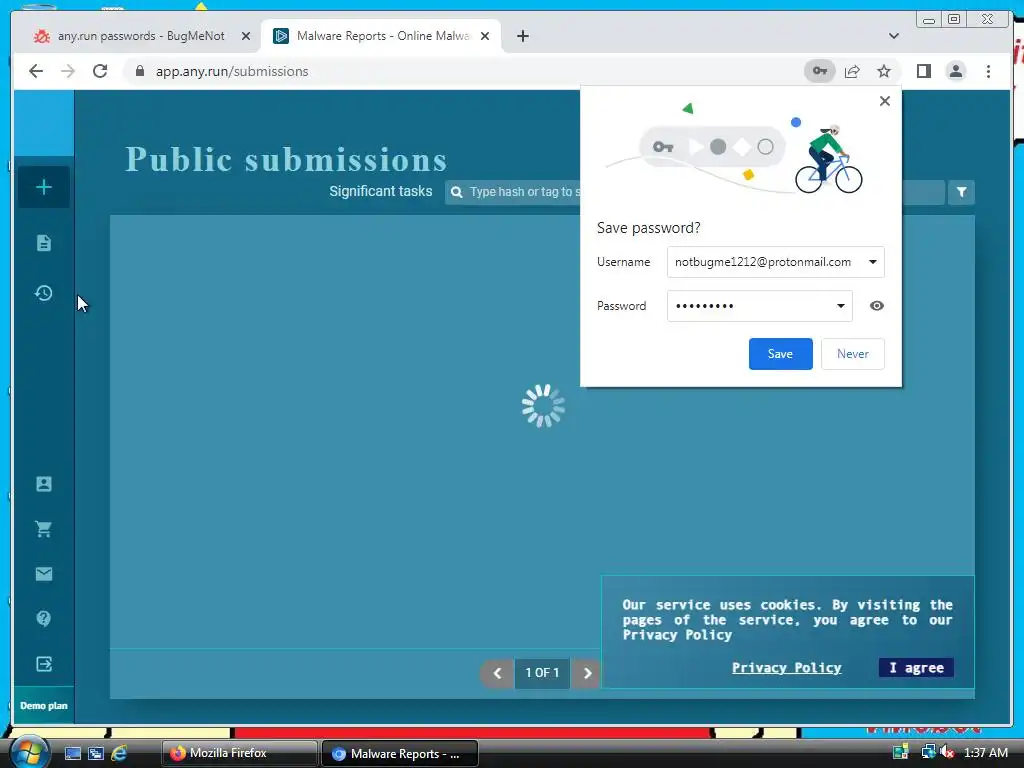Open the Chrome profile avatar icon
The image size is (1024, 768).
[x=955, y=71]
